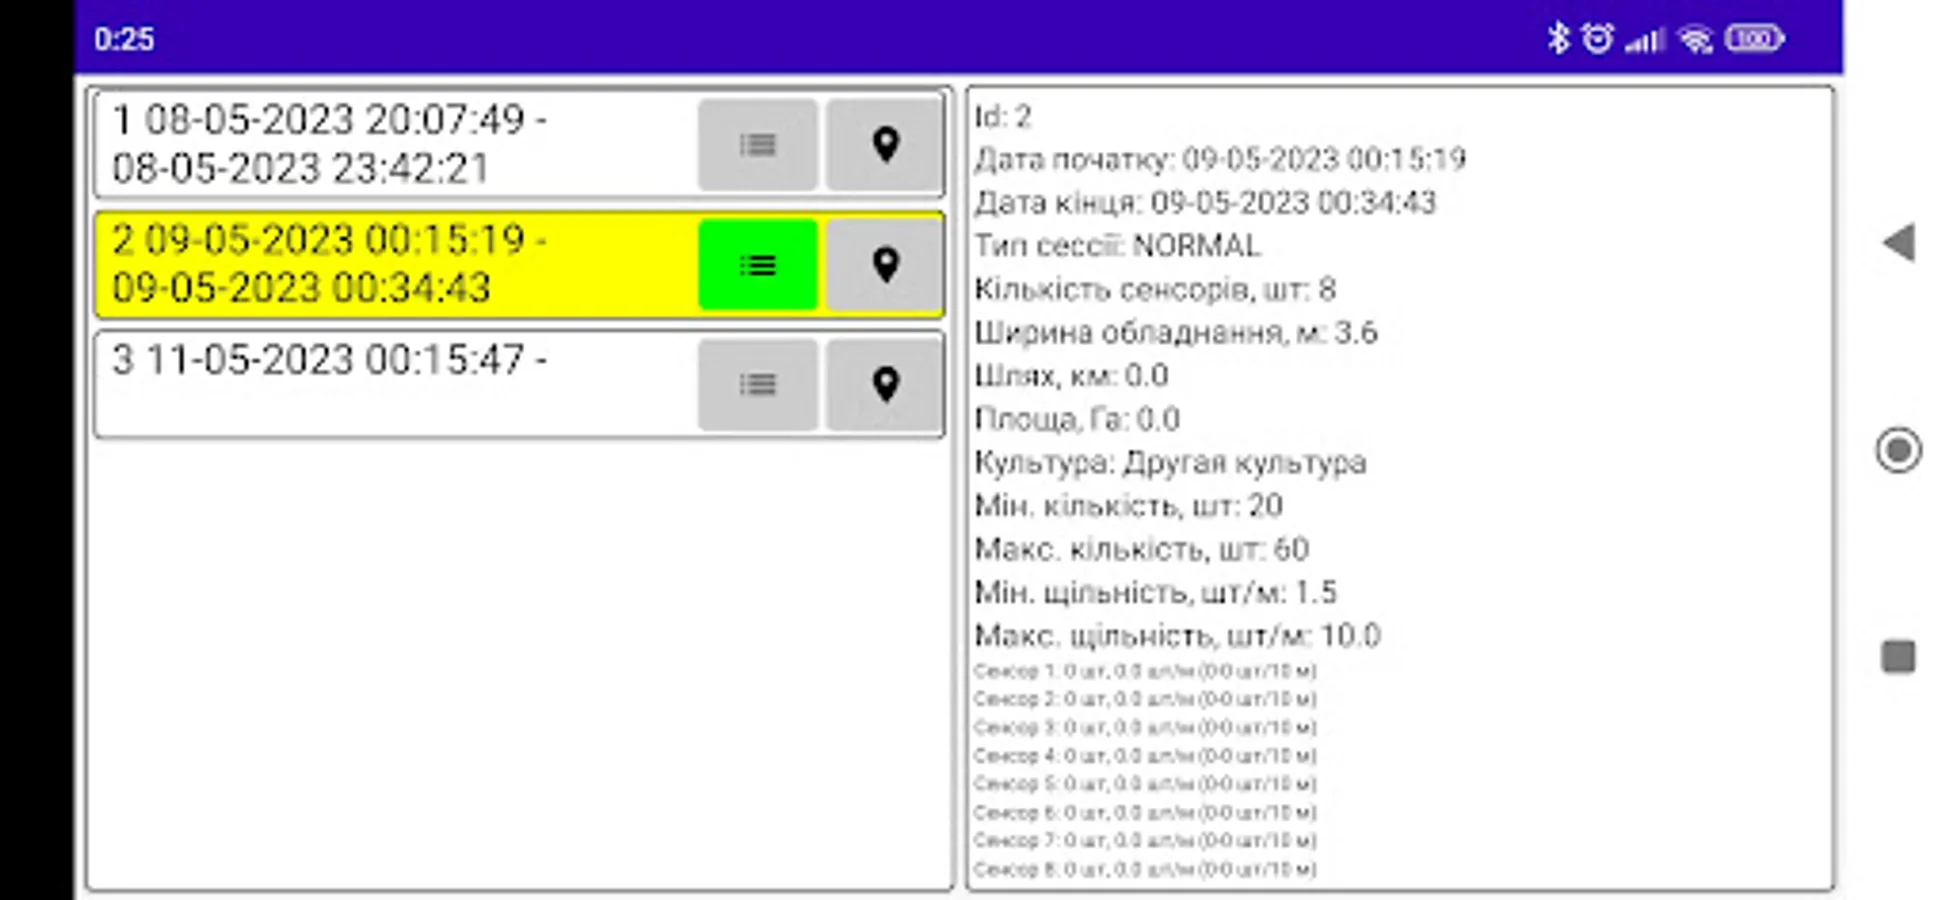Viewport: 1953px width, 900px height.
Task: Tap battery level indicator
Action: click(x=1754, y=39)
